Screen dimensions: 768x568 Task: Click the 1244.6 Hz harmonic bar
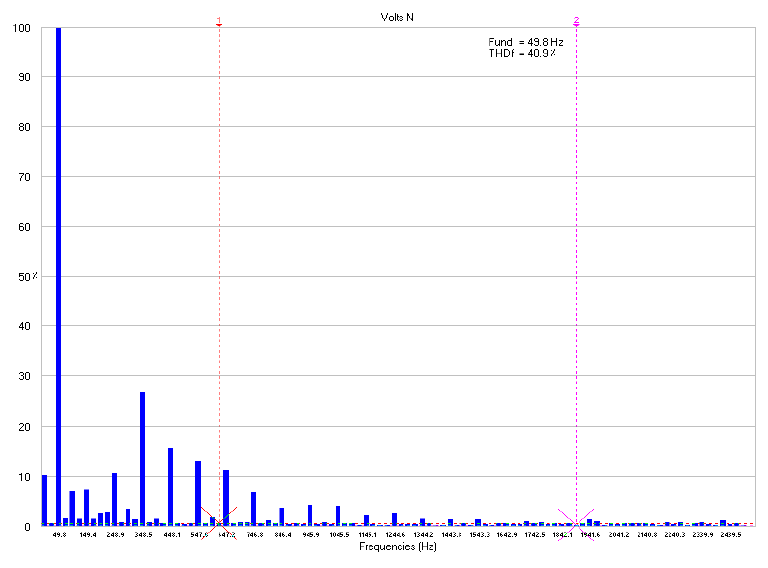394,518
